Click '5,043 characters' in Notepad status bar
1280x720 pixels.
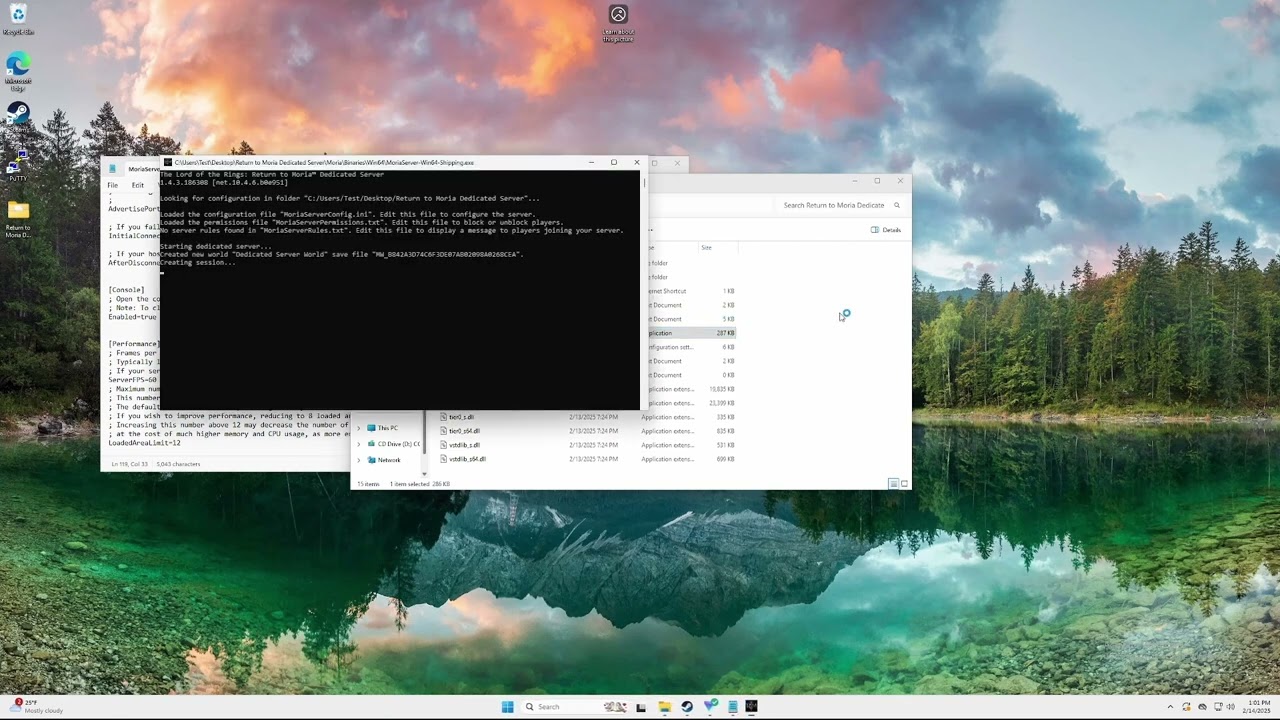[179, 464]
